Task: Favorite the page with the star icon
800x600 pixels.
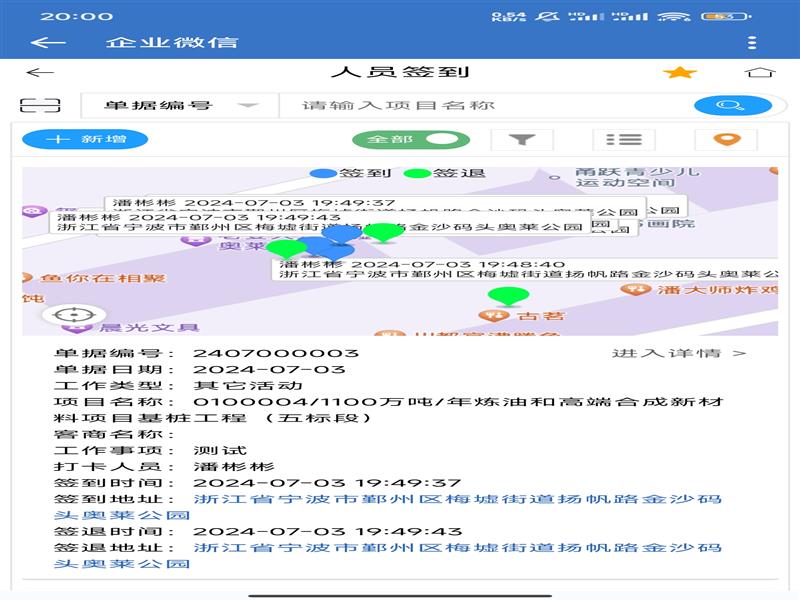Action: [x=680, y=73]
